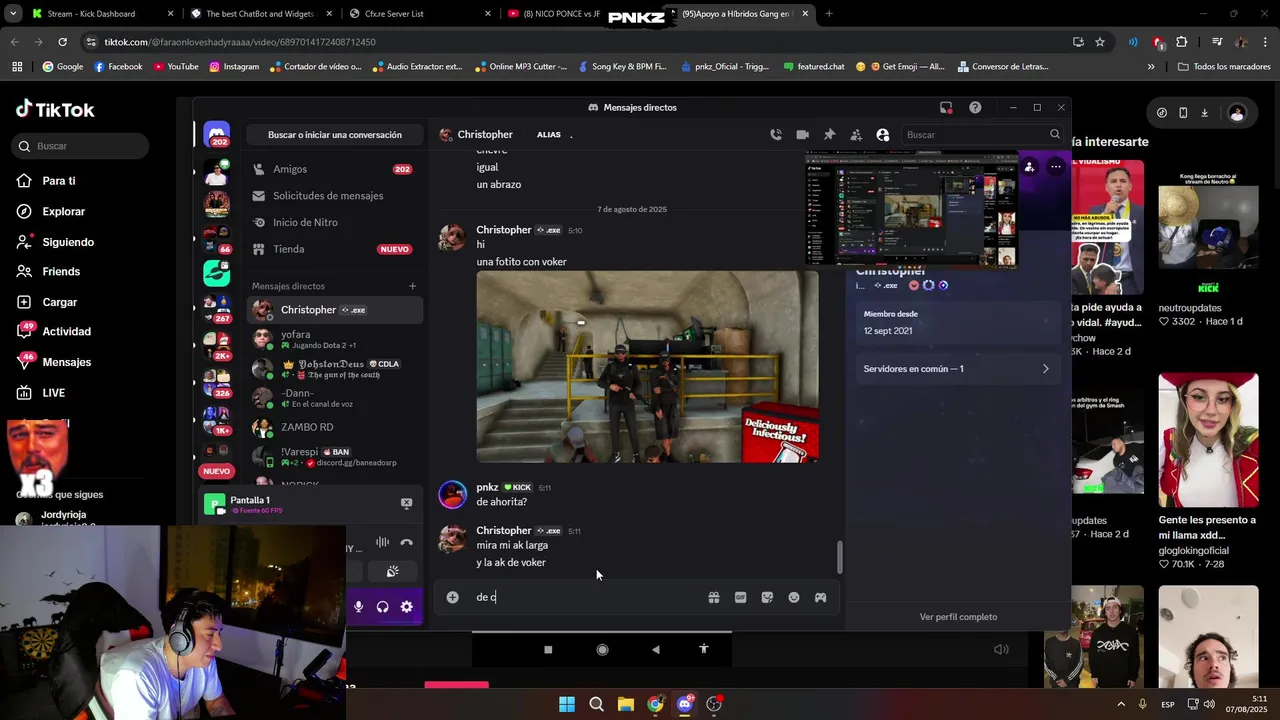The image size is (1280, 720).
Task: Click TikTok Buscar search box
Action: tap(82, 146)
